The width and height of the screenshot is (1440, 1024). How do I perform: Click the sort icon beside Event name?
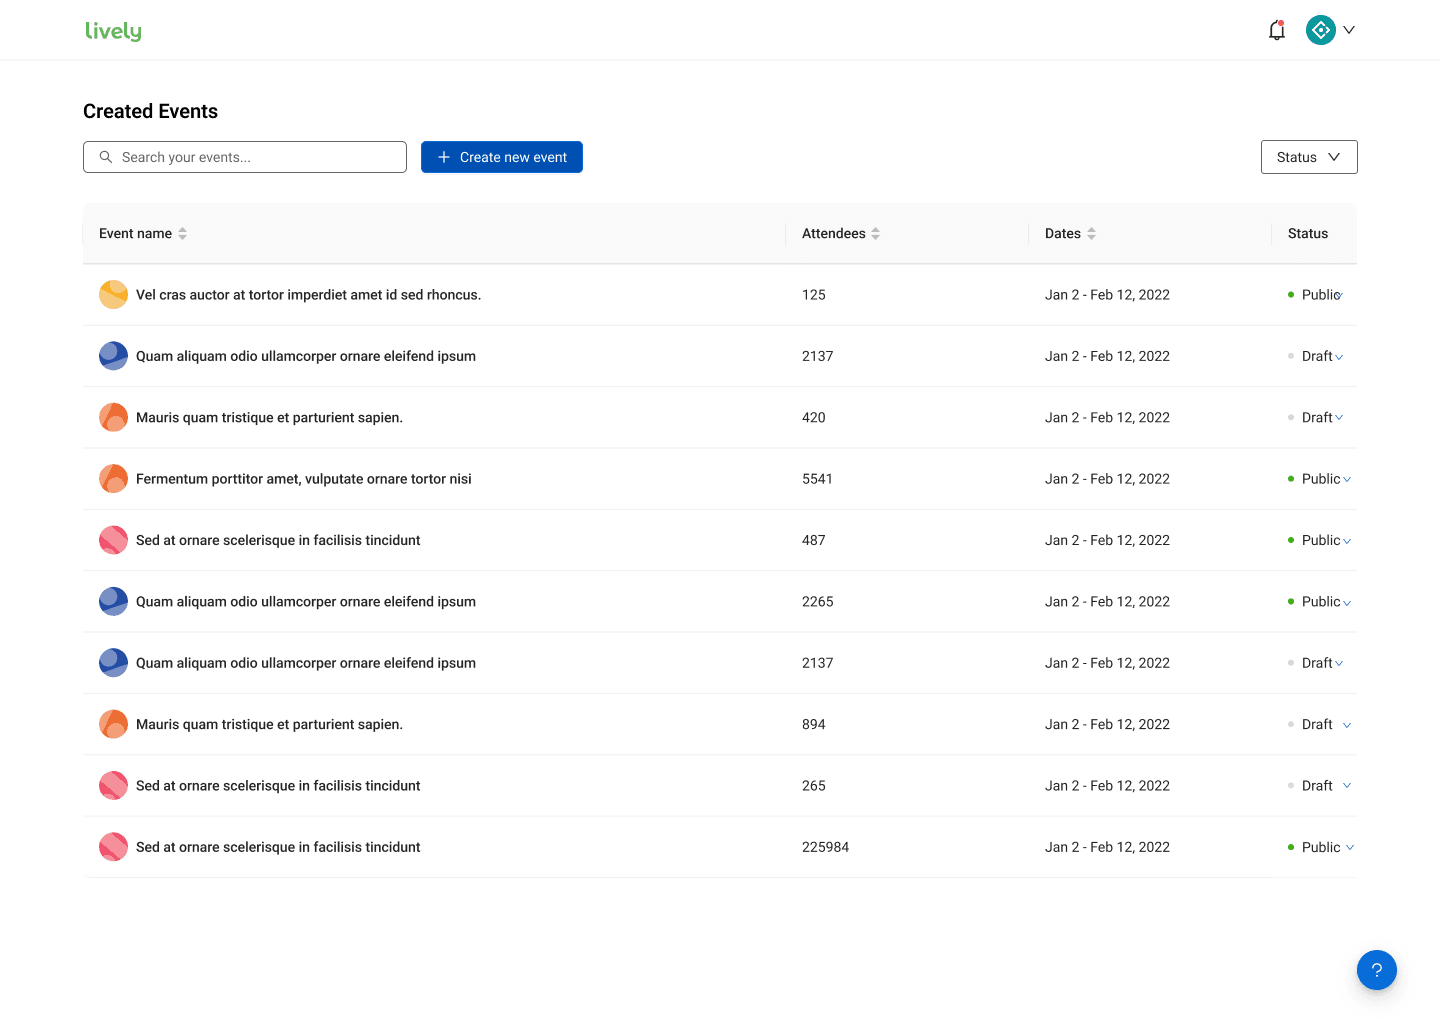[182, 233]
